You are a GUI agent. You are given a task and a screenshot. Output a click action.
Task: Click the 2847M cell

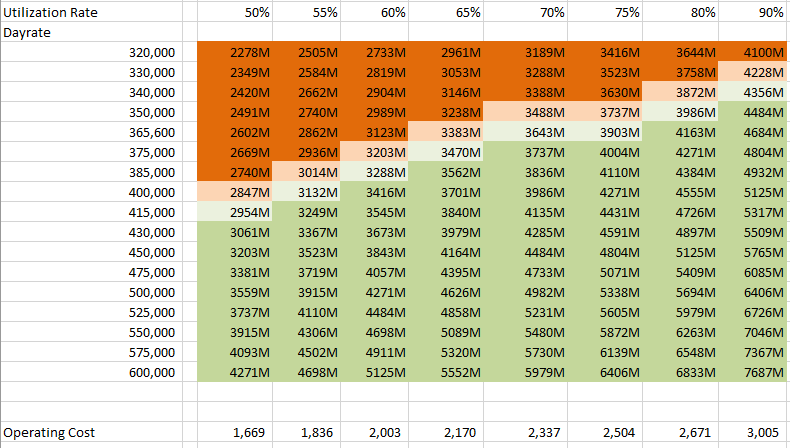[x=235, y=193]
